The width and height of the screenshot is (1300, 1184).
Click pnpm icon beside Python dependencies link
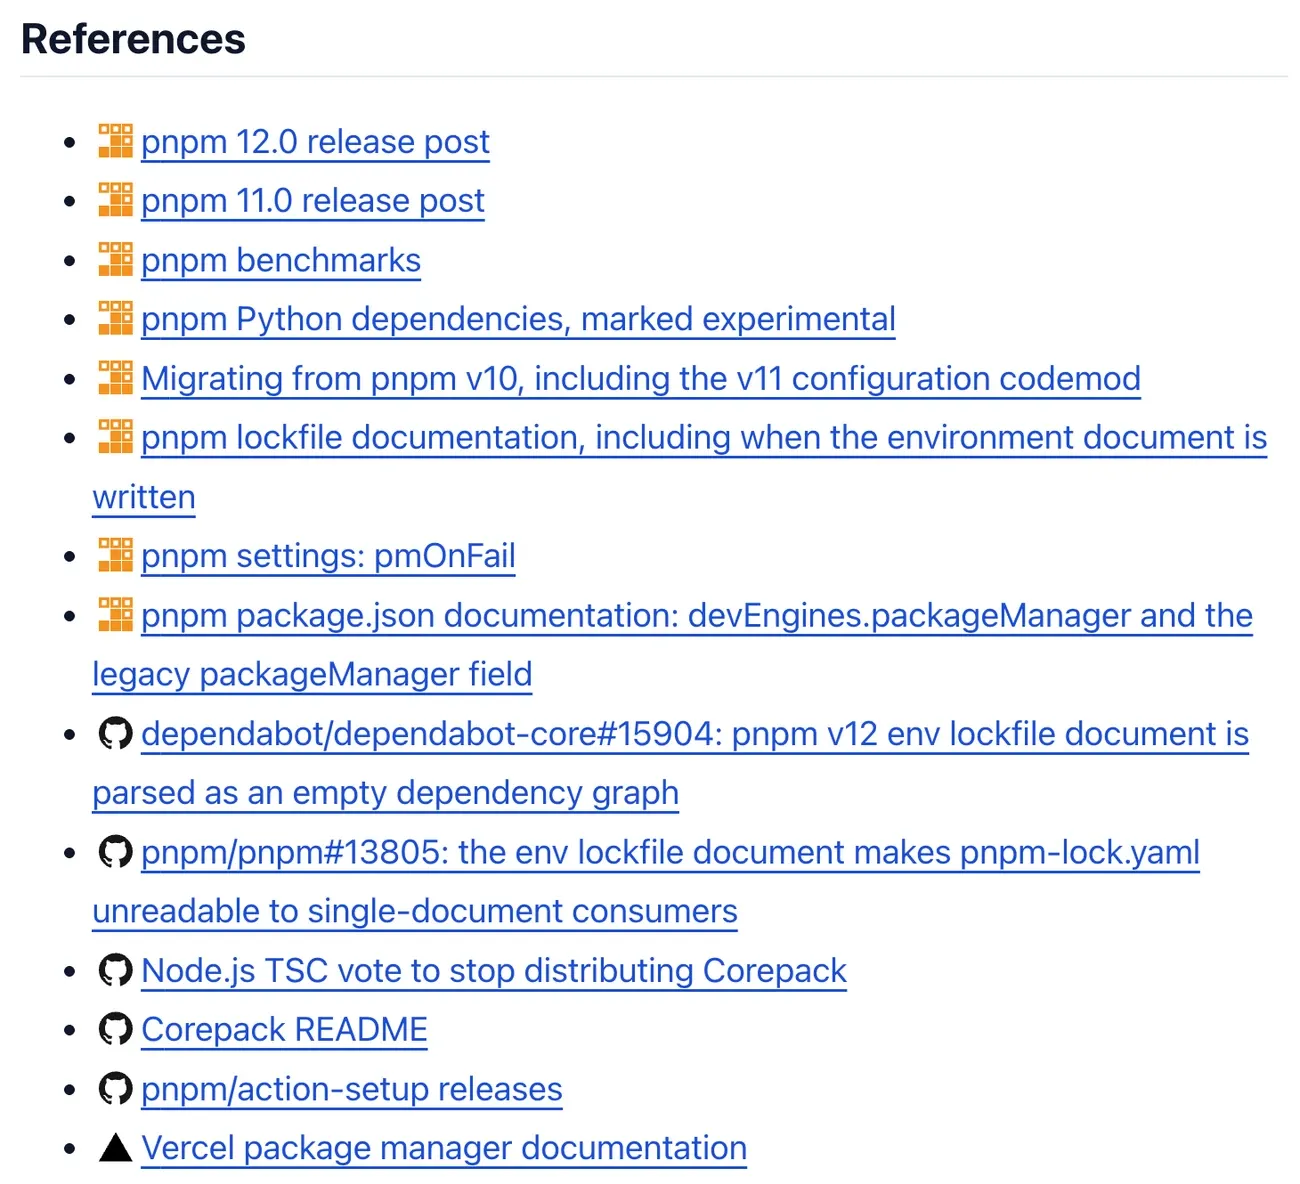click(115, 318)
